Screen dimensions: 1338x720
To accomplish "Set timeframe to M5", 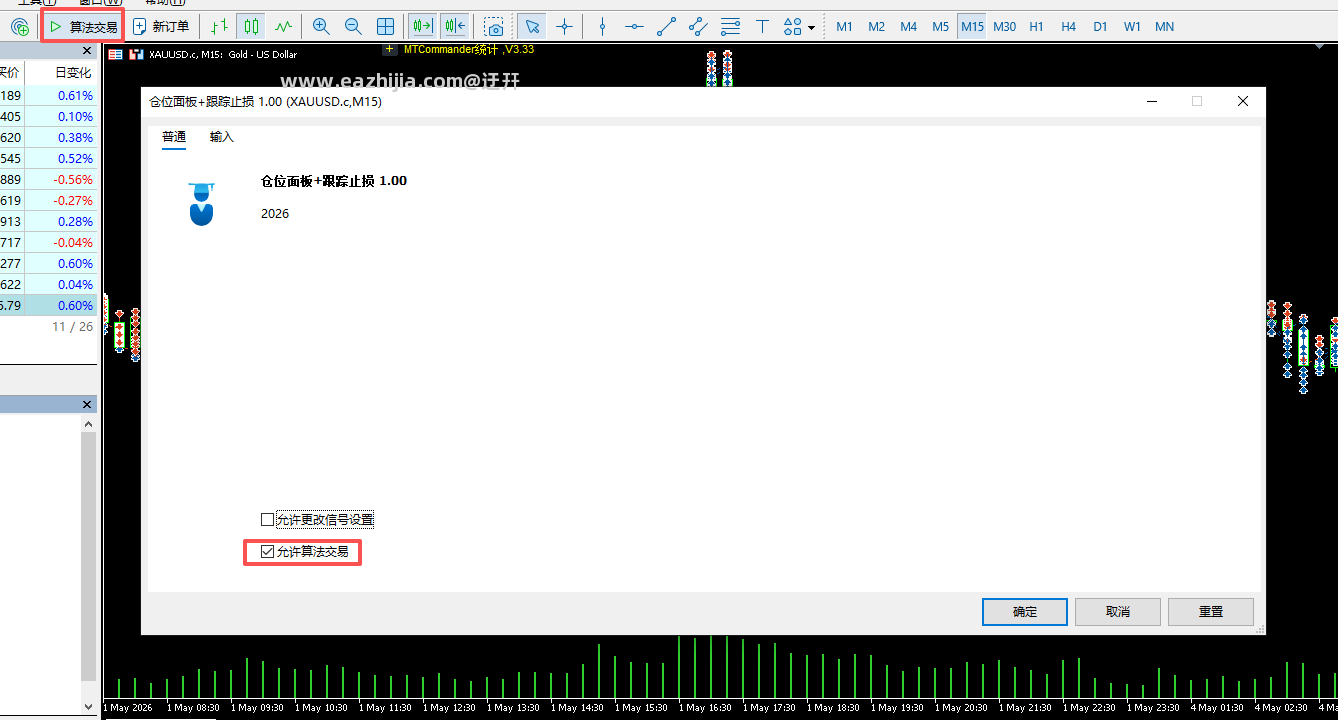I will [940, 27].
